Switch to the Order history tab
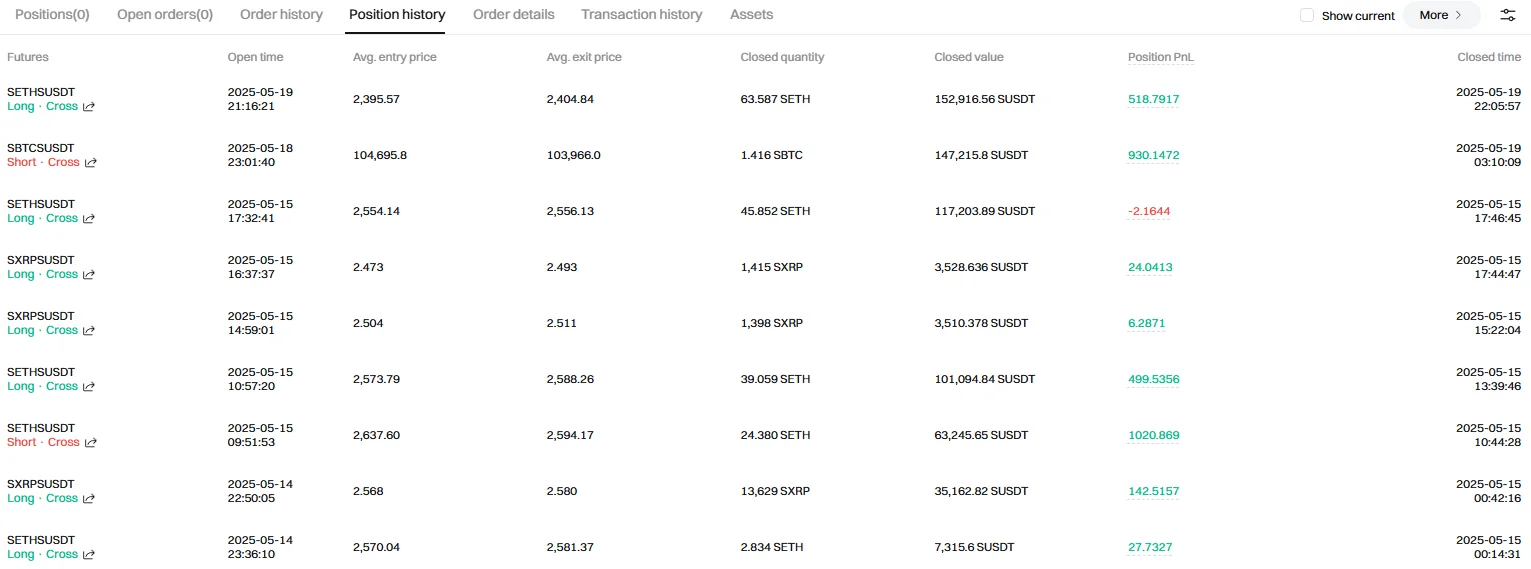1531x569 pixels. pos(281,15)
